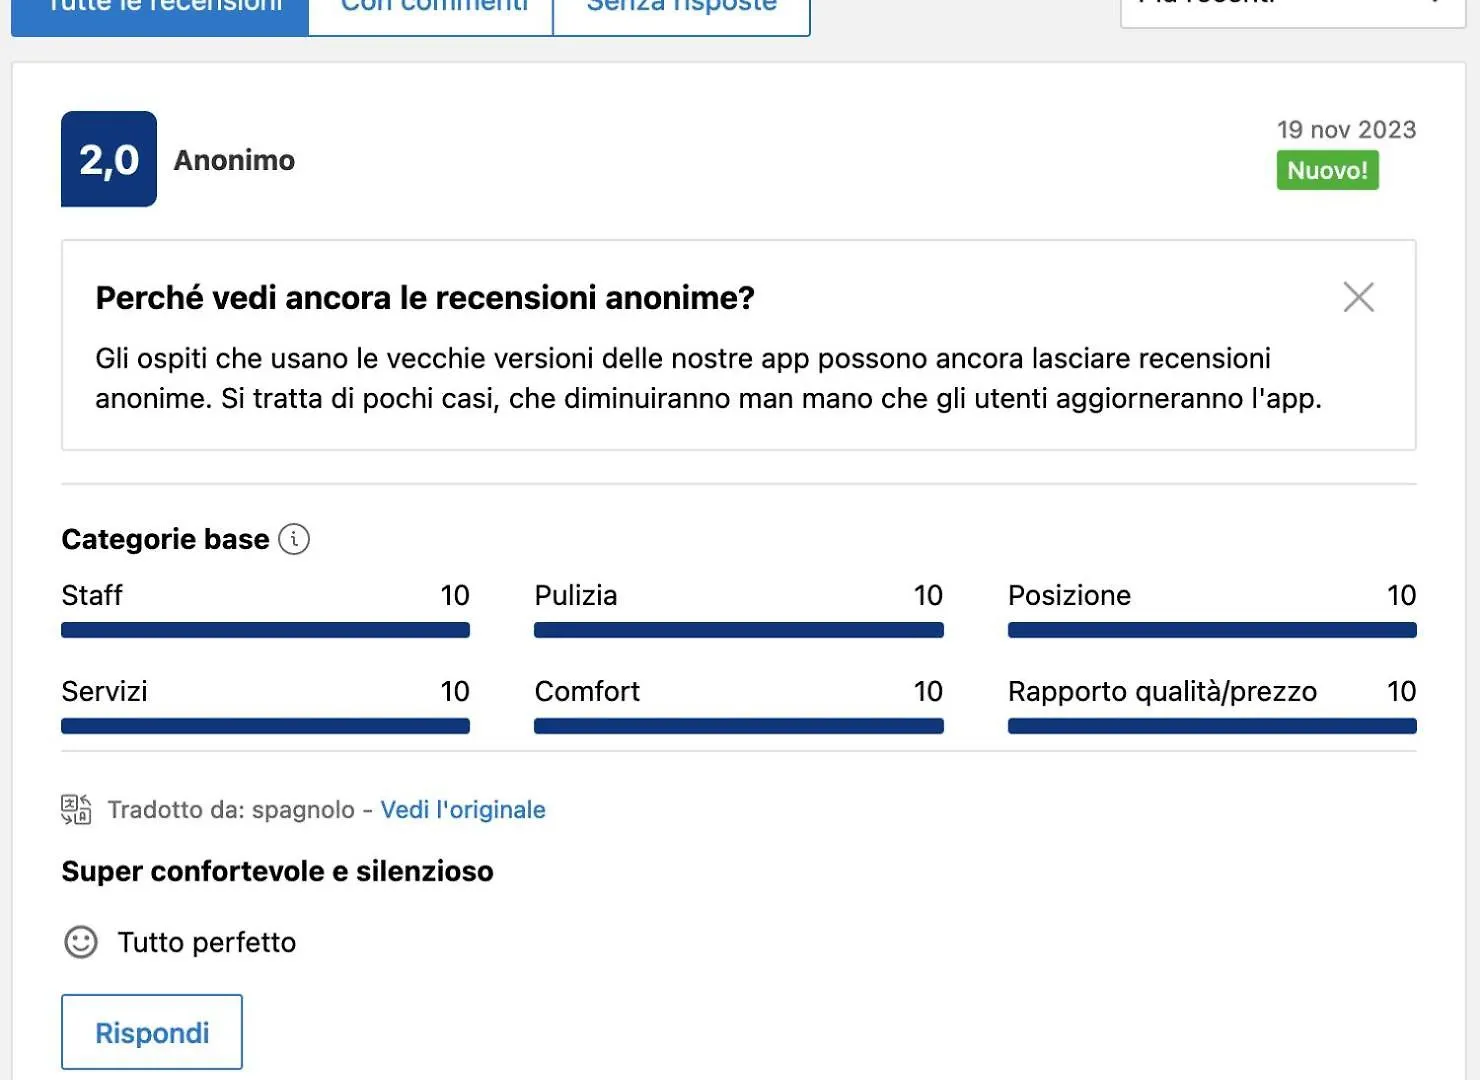The height and width of the screenshot is (1080, 1480).
Task: Switch to Con commenti tab
Action: point(431,10)
